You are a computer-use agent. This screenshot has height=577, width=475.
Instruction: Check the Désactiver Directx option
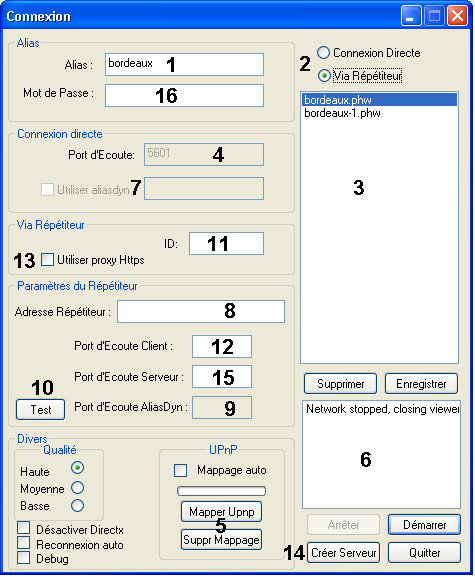tap(24, 528)
